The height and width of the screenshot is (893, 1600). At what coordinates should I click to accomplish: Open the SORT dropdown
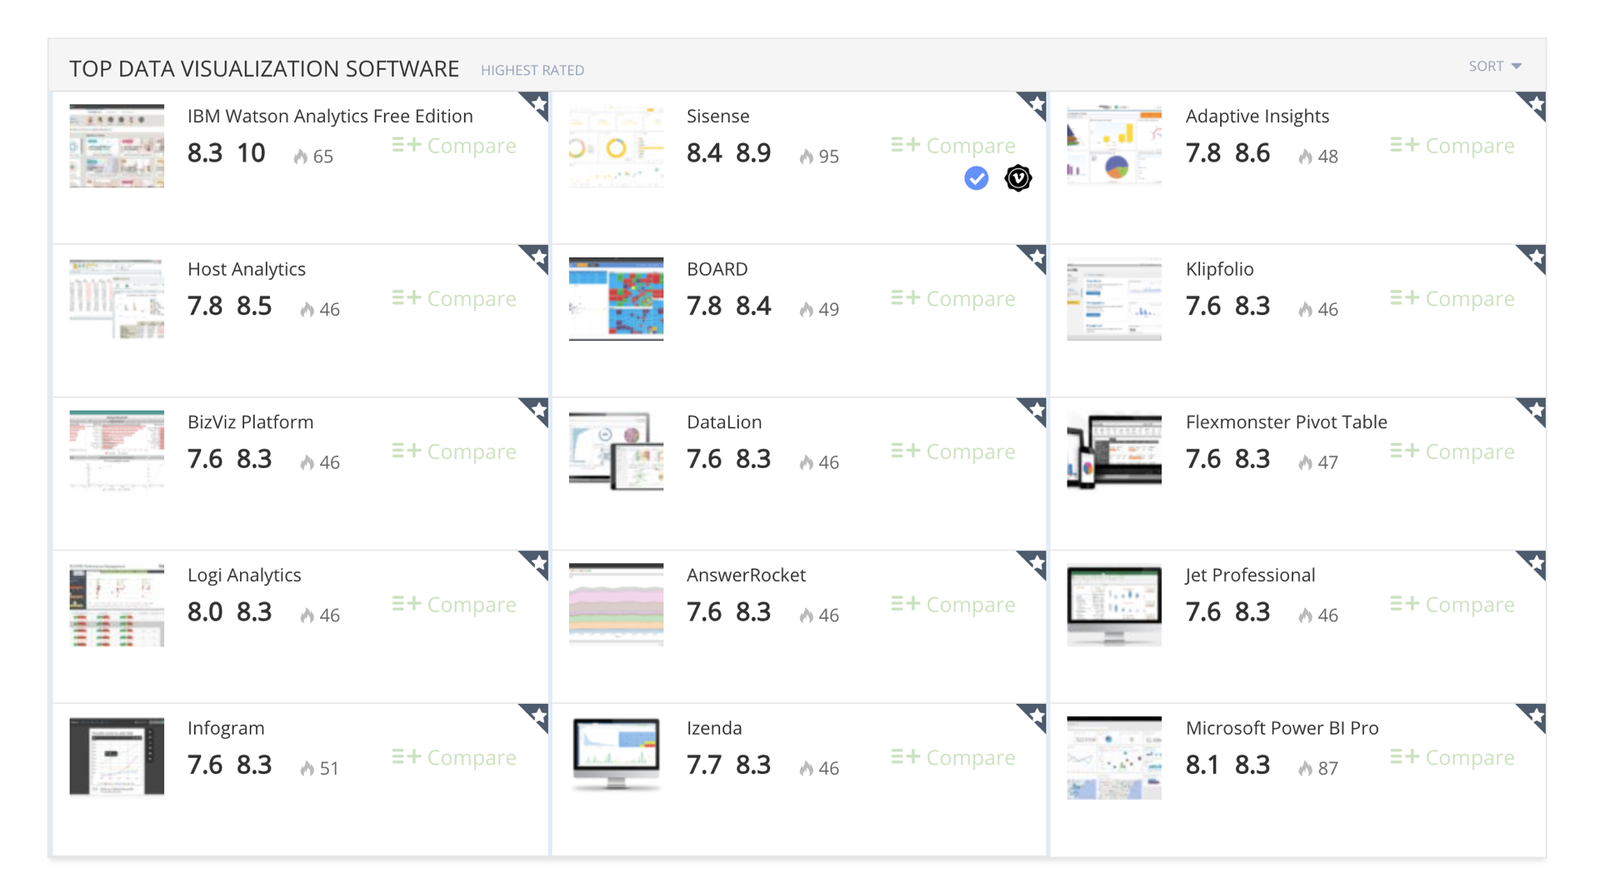1494,66
